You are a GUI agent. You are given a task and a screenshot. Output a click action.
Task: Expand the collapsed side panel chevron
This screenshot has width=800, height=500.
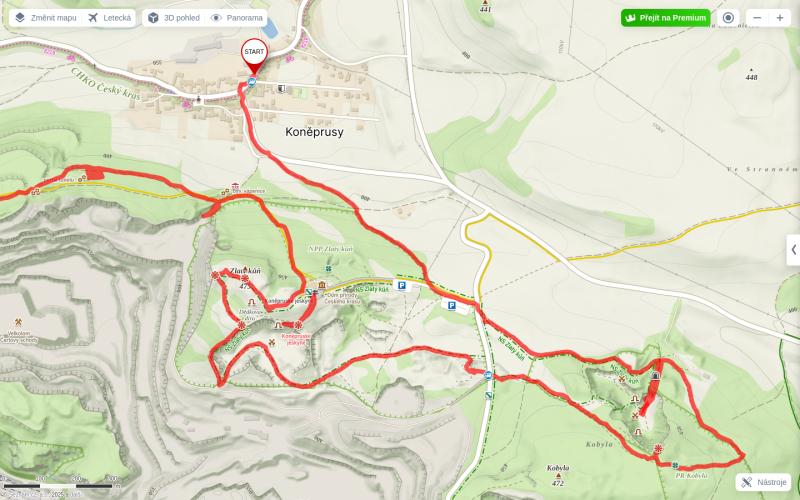(793, 250)
